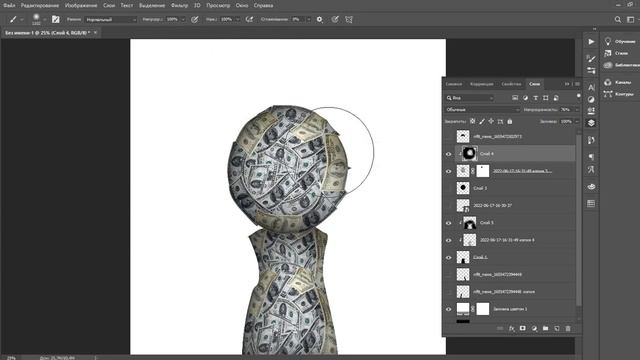Delete layer with trash icon

[568, 328]
